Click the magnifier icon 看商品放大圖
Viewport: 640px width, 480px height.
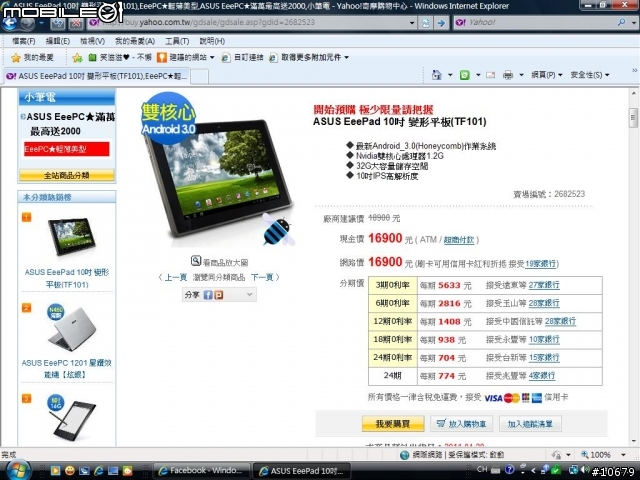(196, 260)
